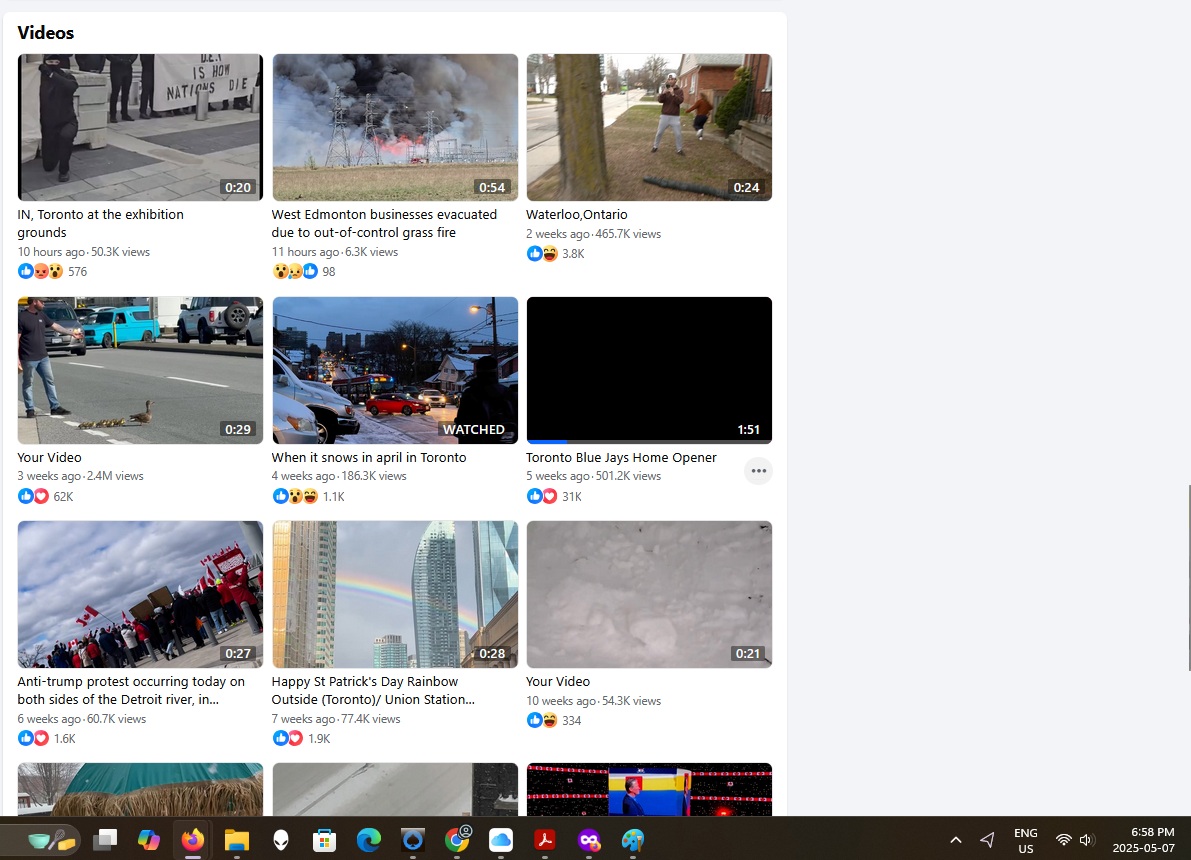Screen dimensions: 1191x860
Task: Open West Edmonton businesses evacuated video title
Action: click(x=384, y=223)
